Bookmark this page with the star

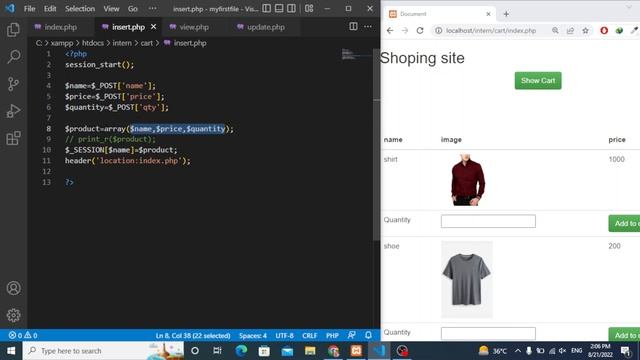pos(585,31)
